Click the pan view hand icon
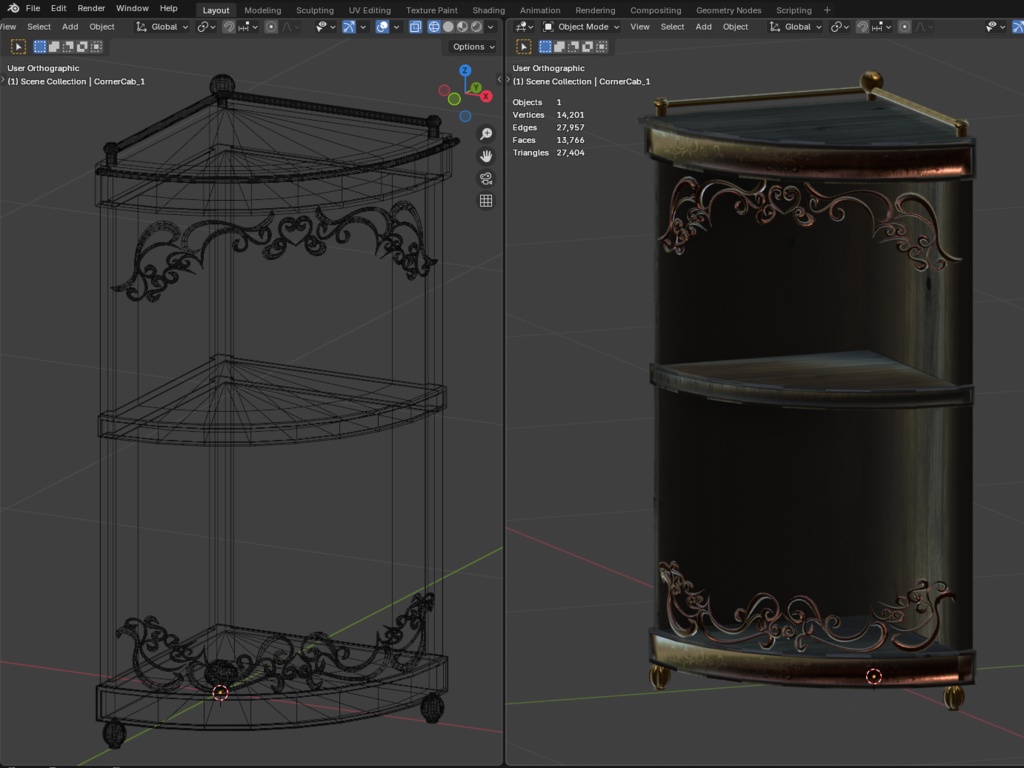 click(x=486, y=156)
